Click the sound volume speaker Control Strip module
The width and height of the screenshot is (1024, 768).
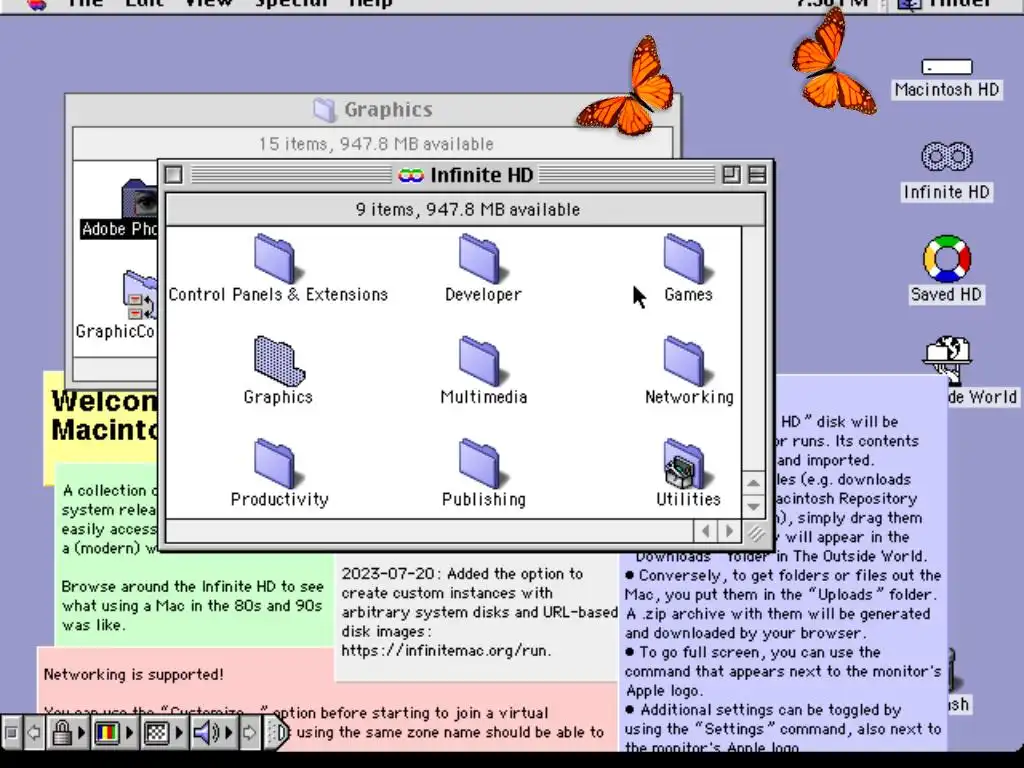tap(206, 733)
